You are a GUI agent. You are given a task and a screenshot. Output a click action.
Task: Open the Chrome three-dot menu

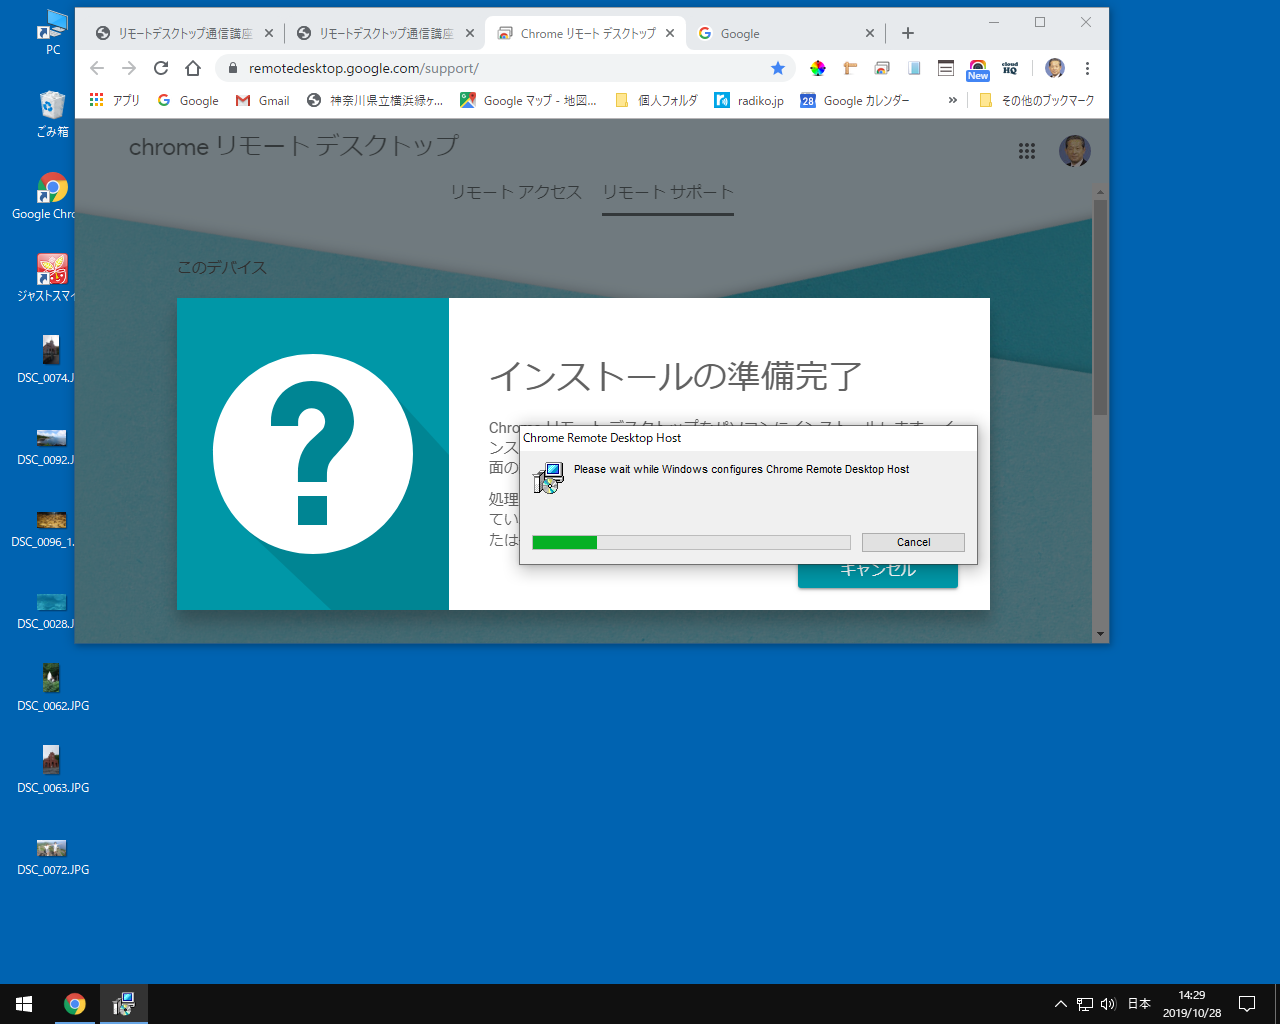(1087, 68)
